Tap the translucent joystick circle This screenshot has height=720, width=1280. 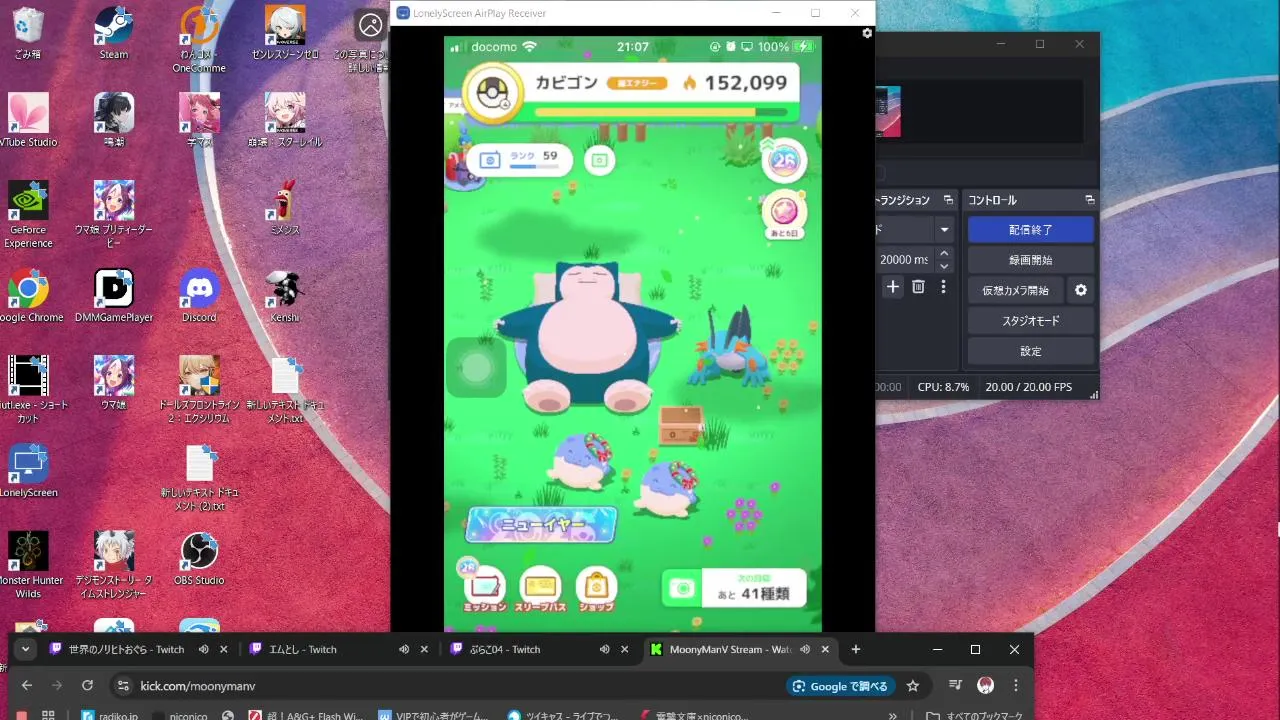[x=476, y=368]
